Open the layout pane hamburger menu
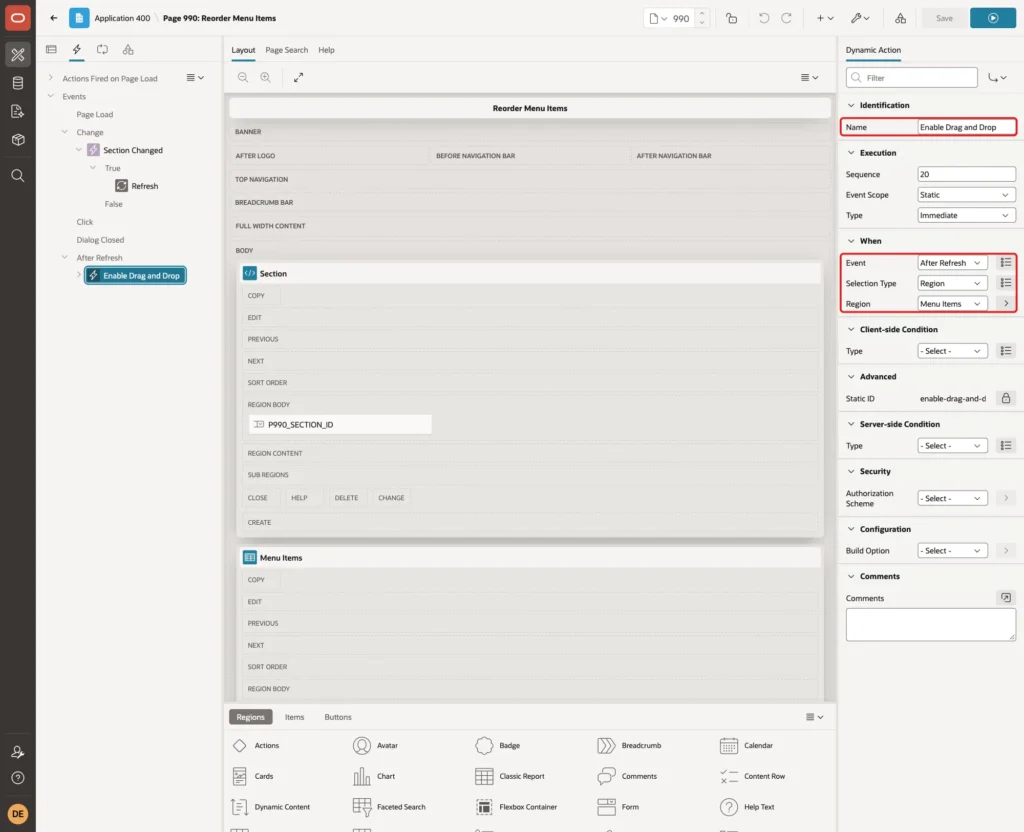Image resolution: width=1024 pixels, height=832 pixels. click(x=810, y=78)
